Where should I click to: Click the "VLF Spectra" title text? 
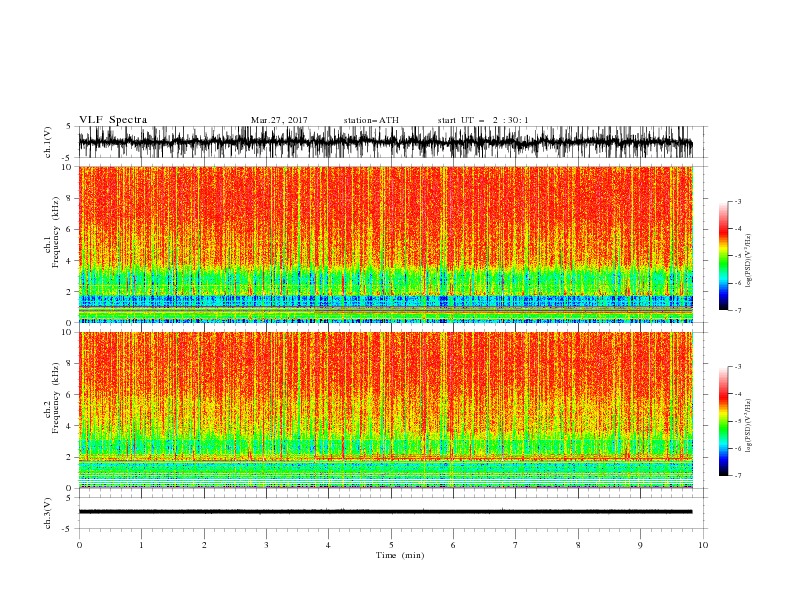113,120
